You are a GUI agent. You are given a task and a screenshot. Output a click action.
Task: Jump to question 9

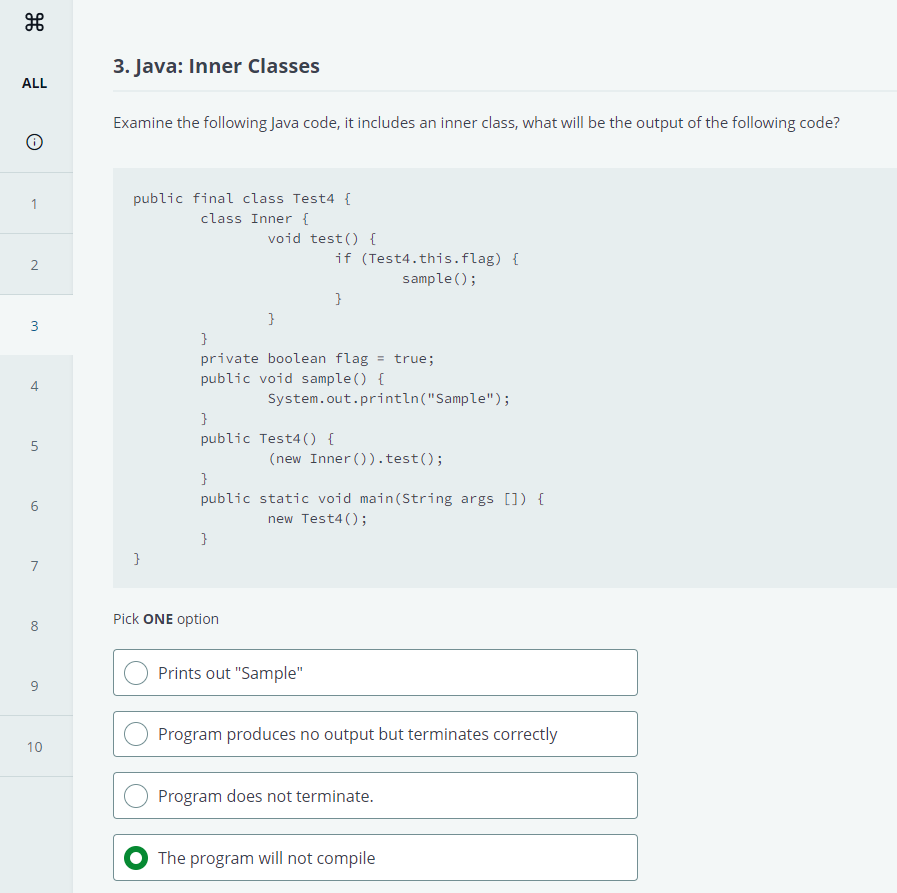[35, 686]
